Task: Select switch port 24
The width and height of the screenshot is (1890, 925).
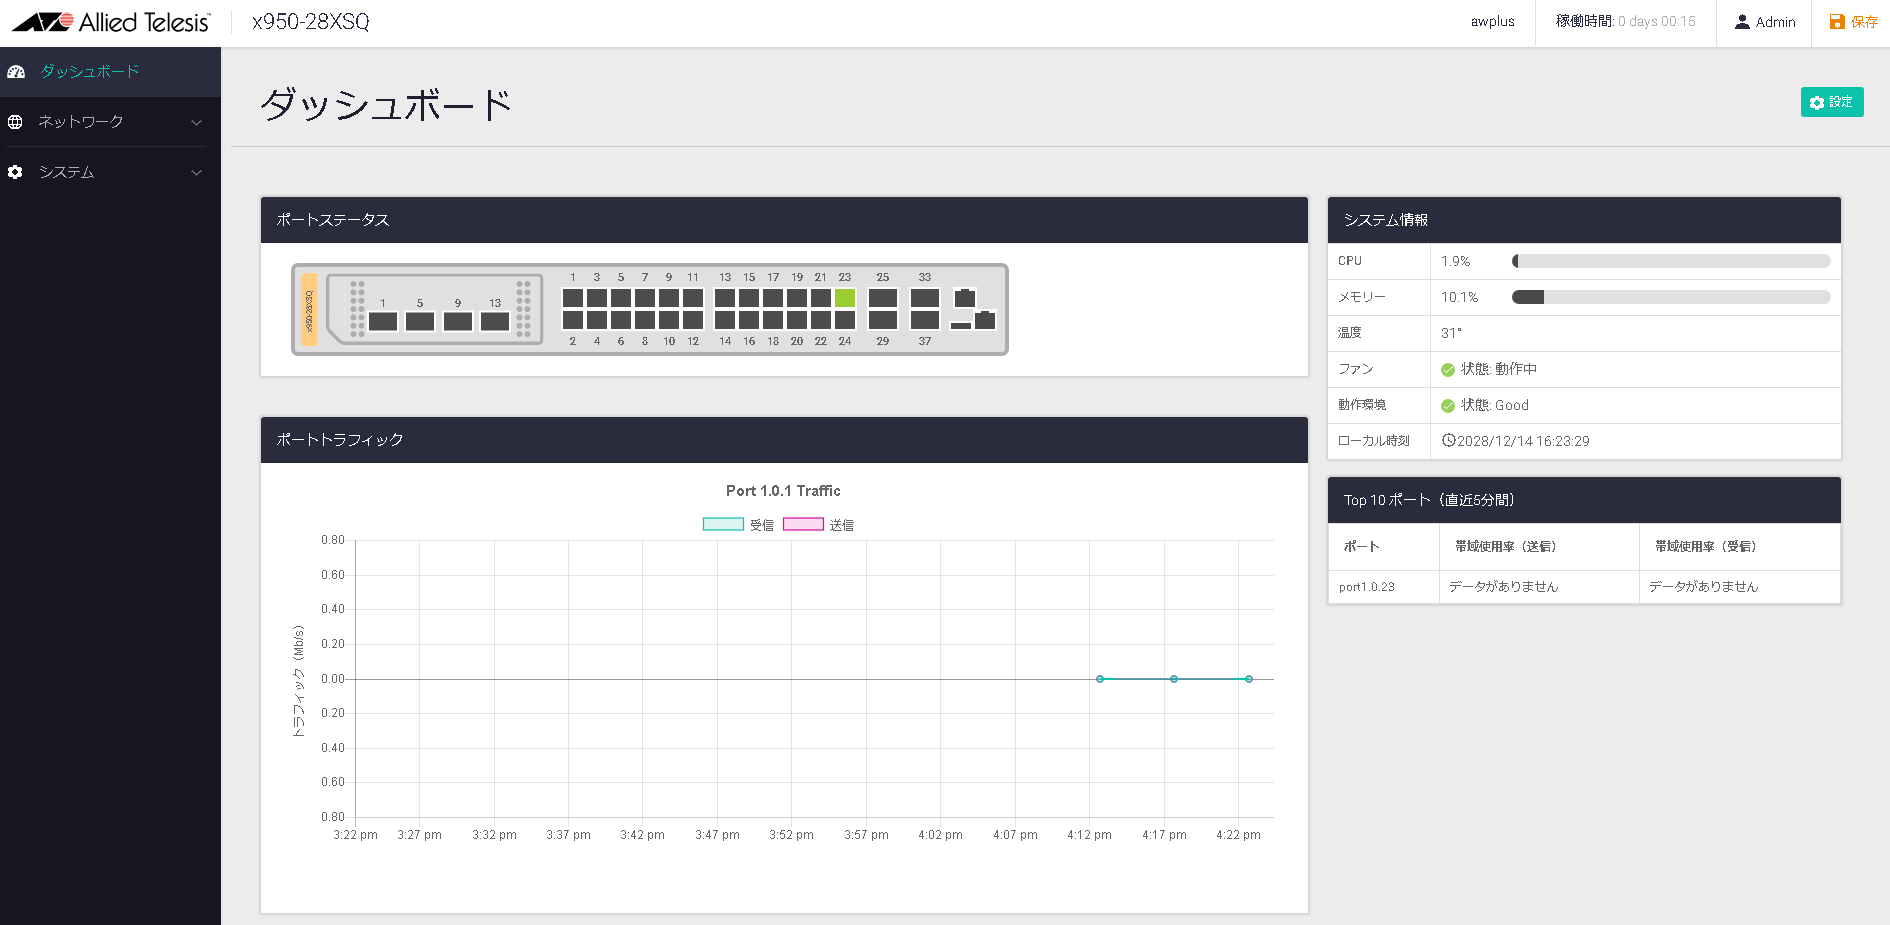Action: (x=845, y=320)
